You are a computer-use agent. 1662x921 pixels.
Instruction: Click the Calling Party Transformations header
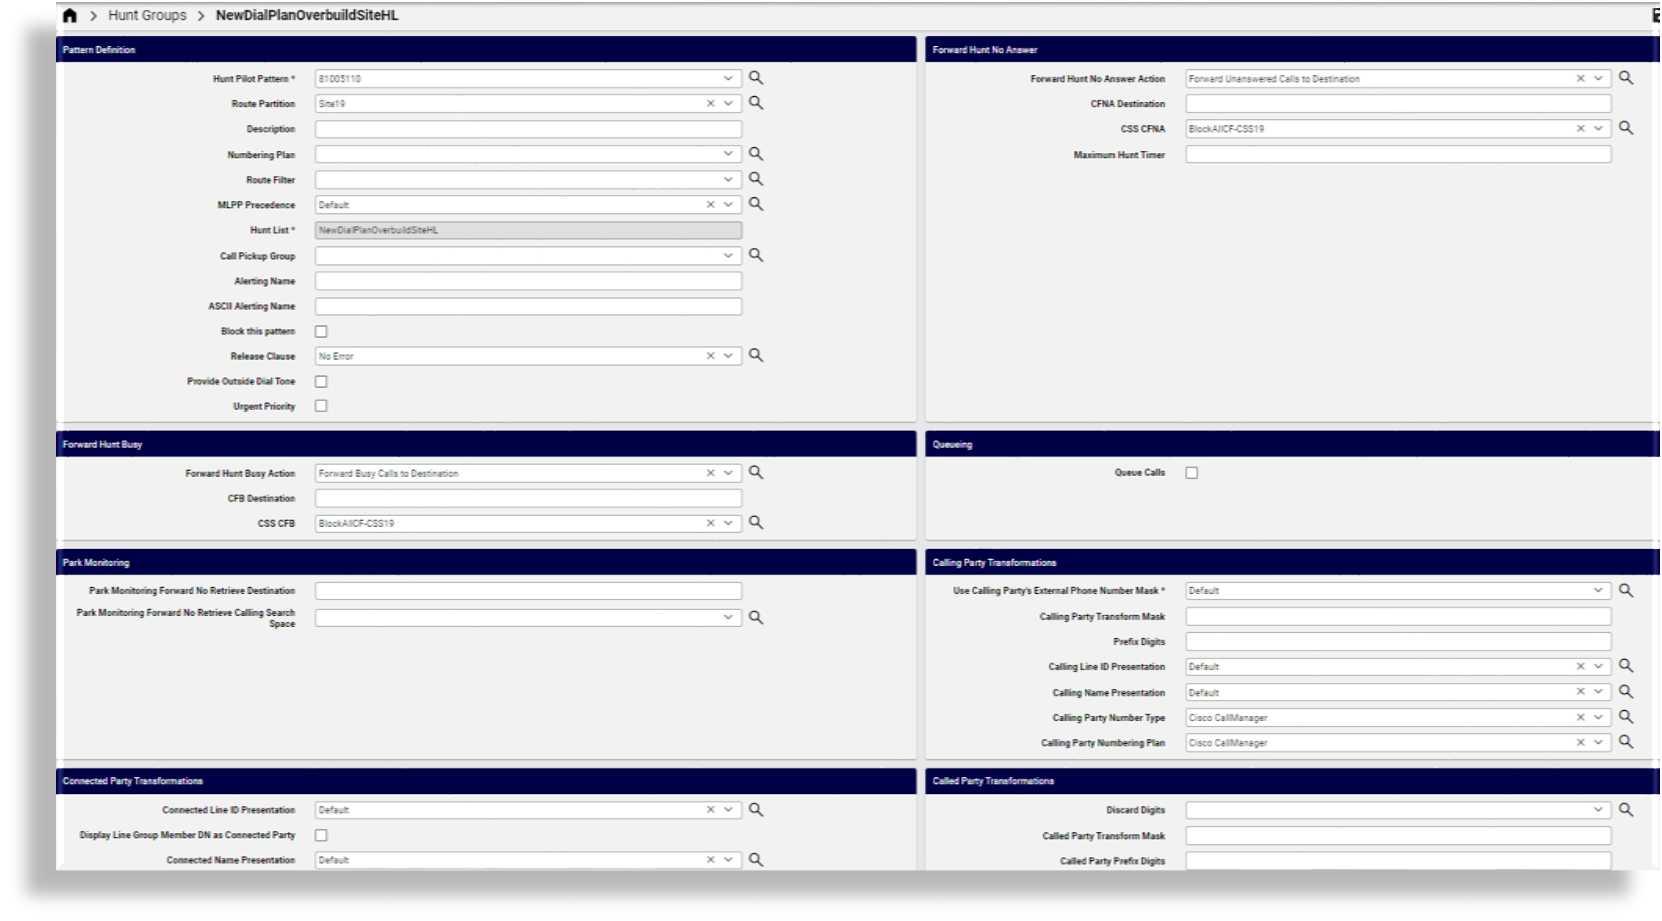1293,562
